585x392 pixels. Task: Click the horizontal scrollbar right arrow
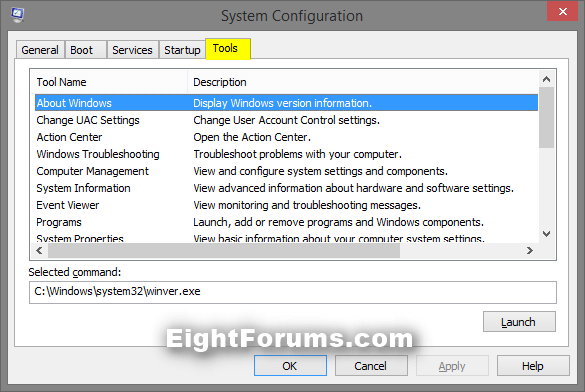tap(530, 250)
